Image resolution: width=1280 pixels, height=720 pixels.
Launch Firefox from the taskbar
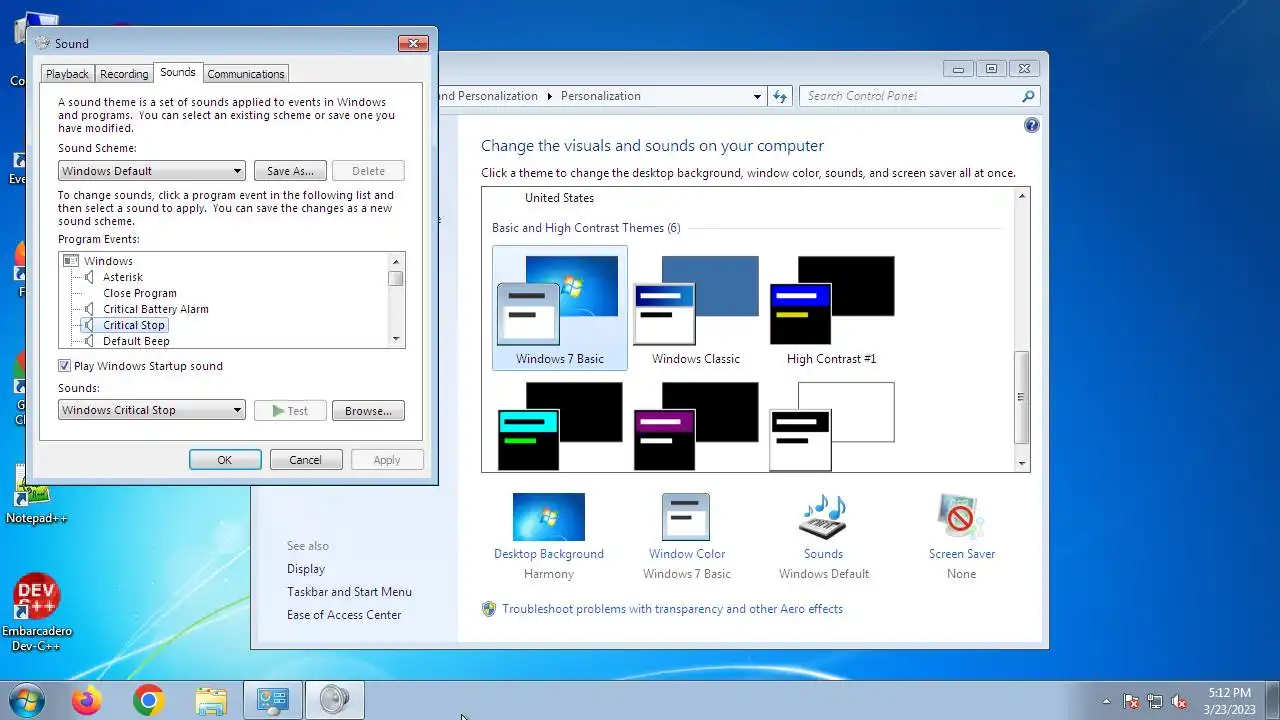[87, 701]
